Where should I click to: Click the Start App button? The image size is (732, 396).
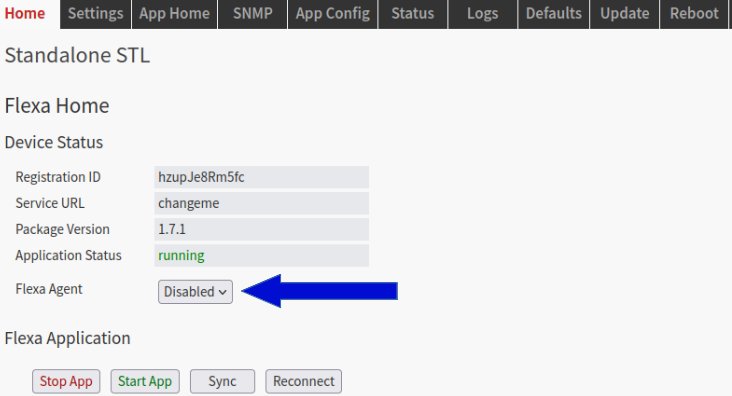click(x=145, y=382)
